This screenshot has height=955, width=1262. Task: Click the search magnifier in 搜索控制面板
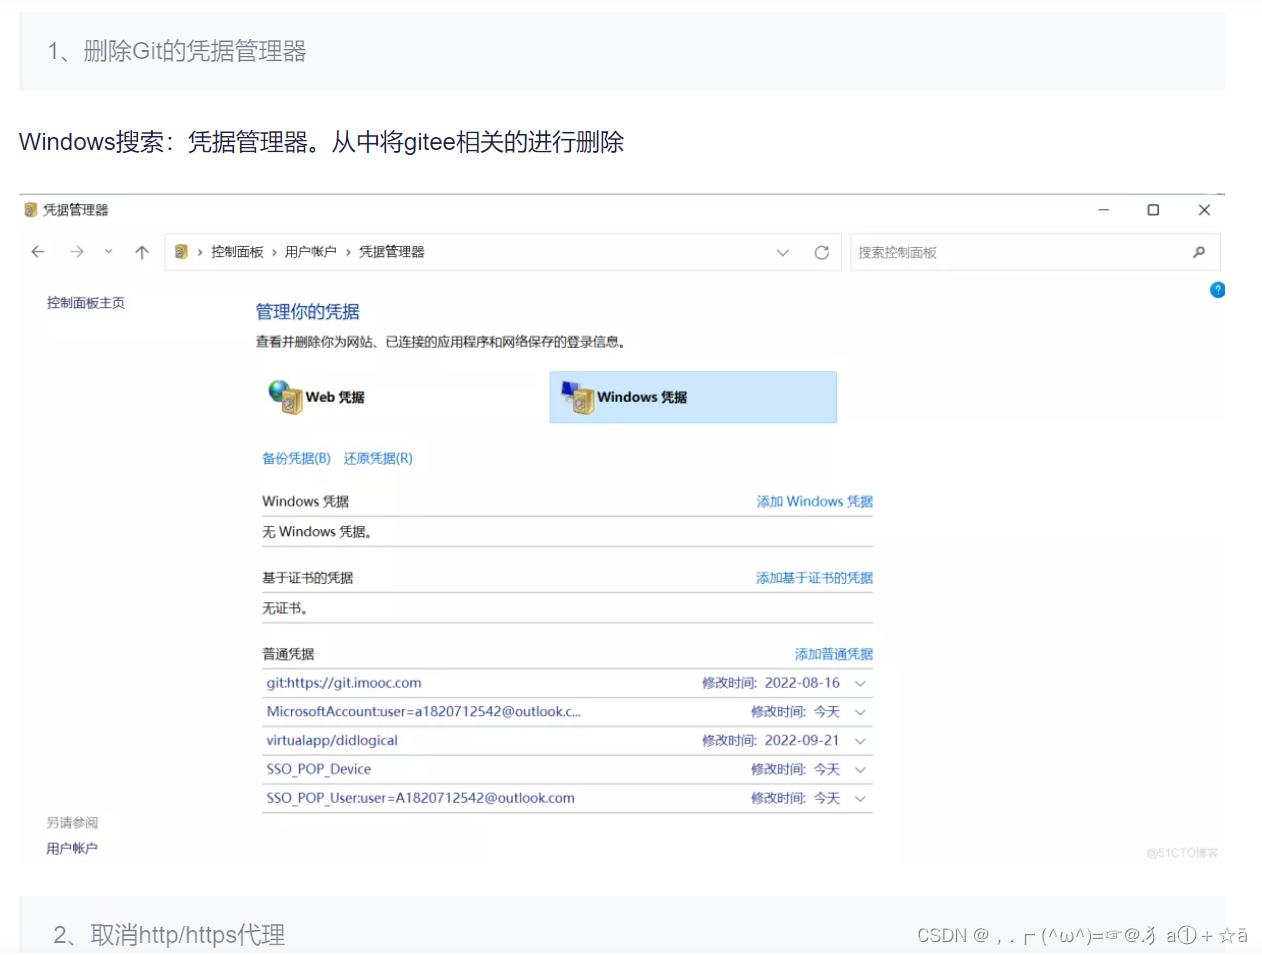point(1199,252)
